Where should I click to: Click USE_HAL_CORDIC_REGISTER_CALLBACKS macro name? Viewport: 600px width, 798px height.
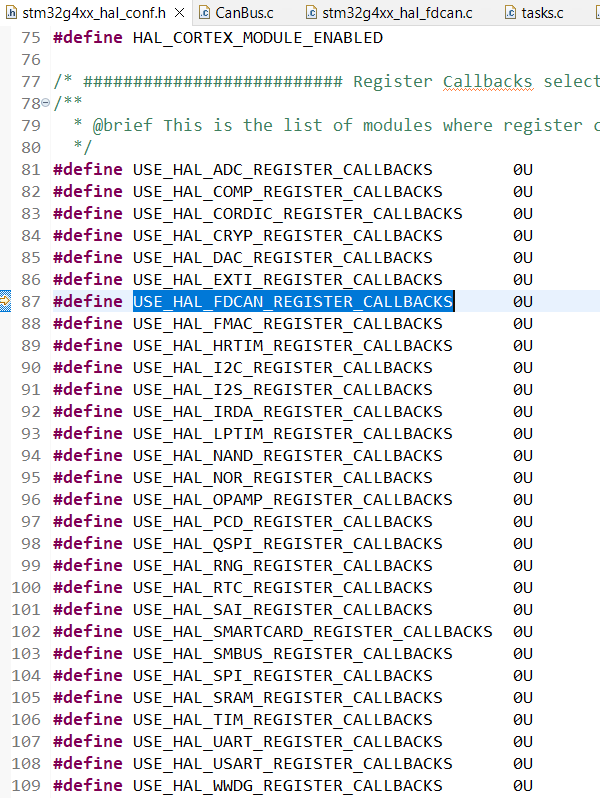(298, 214)
